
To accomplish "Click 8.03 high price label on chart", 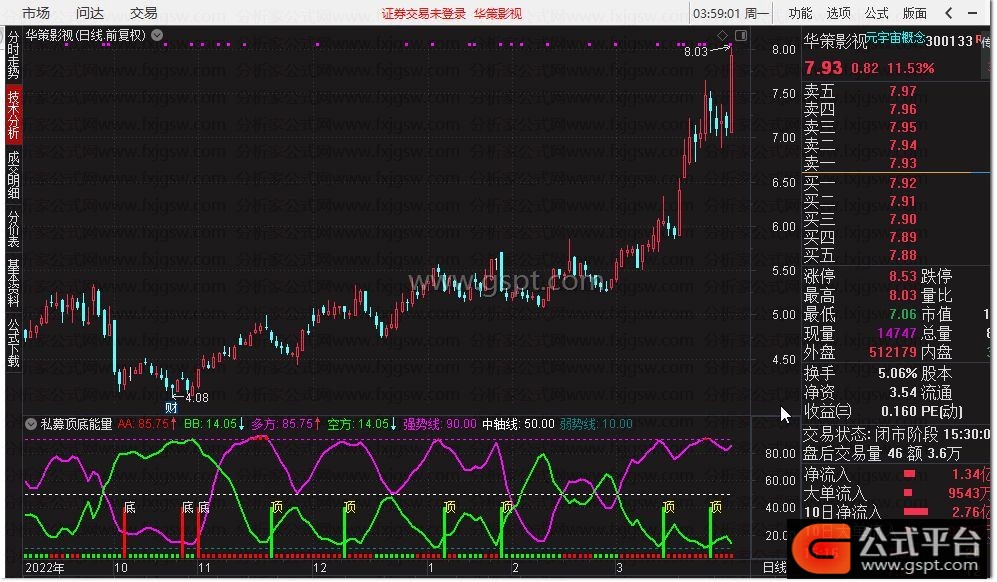I will [696, 52].
